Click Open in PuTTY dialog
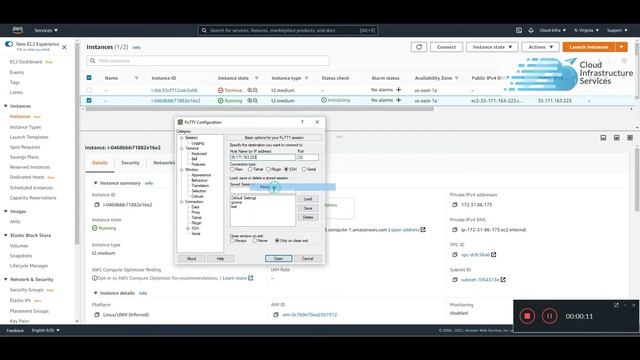The height and width of the screenshot is (360, 640). [x=278, y=259]
